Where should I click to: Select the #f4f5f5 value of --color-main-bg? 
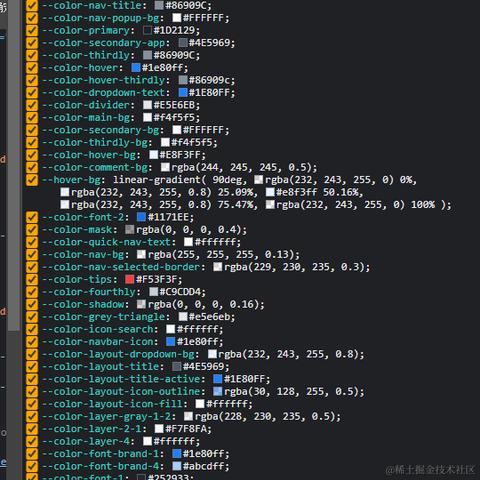pos(174,118)
